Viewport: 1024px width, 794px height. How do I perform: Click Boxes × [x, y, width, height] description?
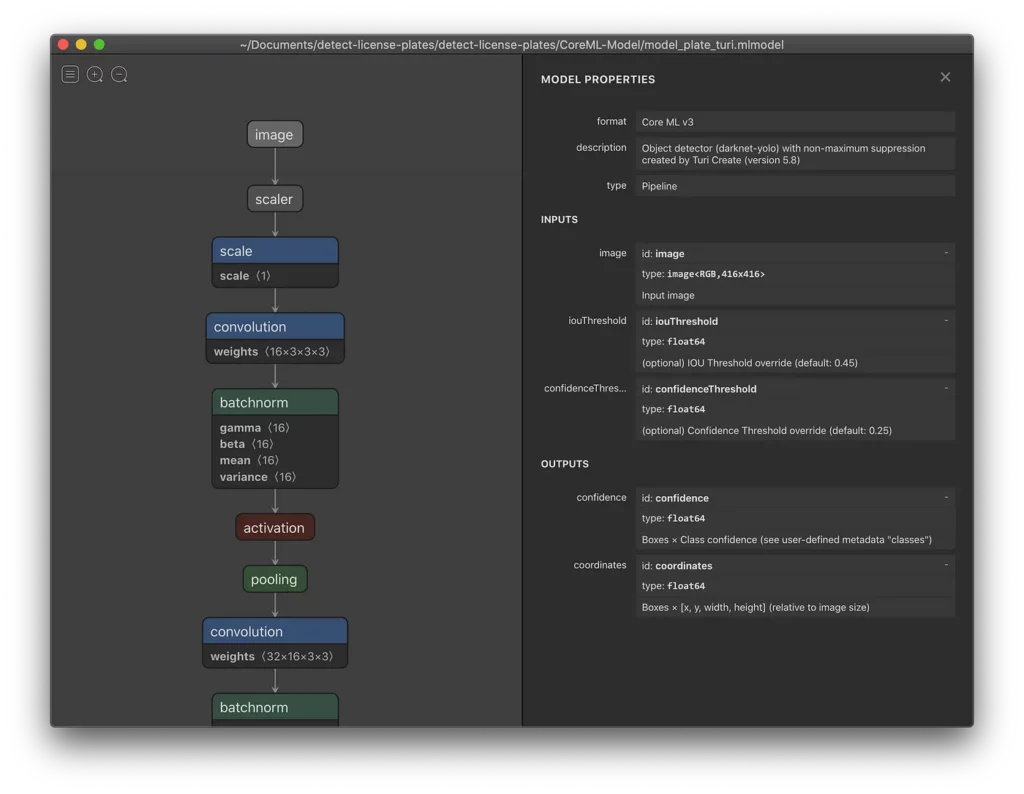755,607
